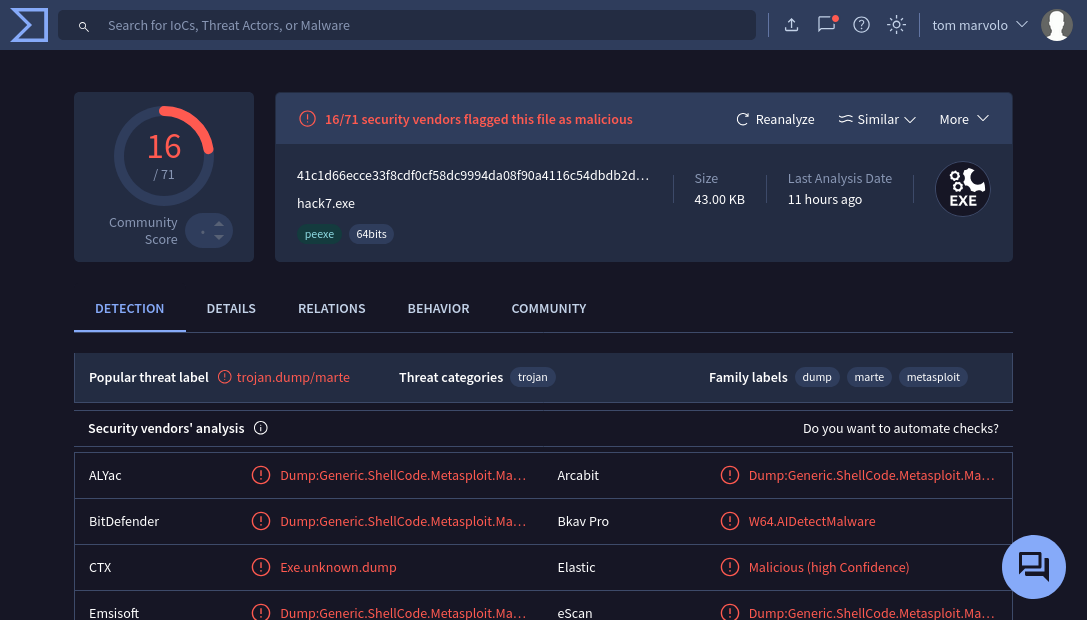Click the file hash 41c1d66ecce33f8...
Screen dimensions: 1087x620
pos(473,175)
